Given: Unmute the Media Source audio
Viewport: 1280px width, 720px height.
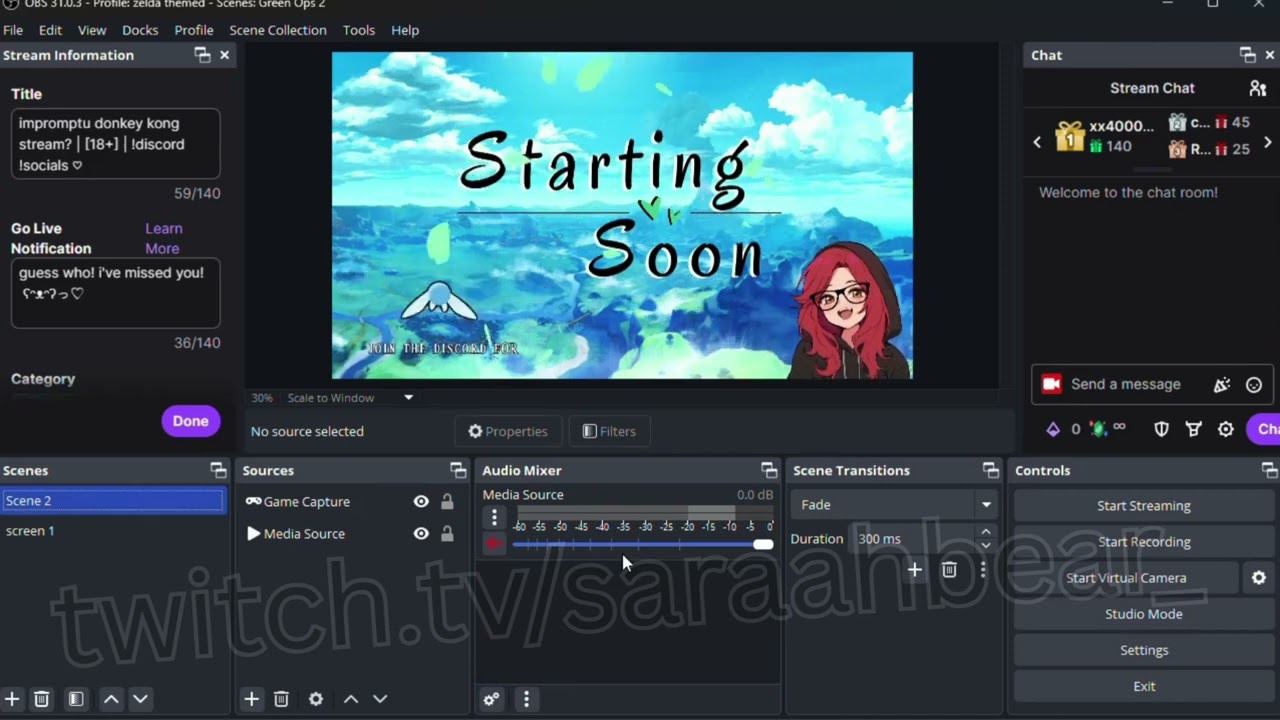Looking at the screenshot, I should tap(494, 544).
